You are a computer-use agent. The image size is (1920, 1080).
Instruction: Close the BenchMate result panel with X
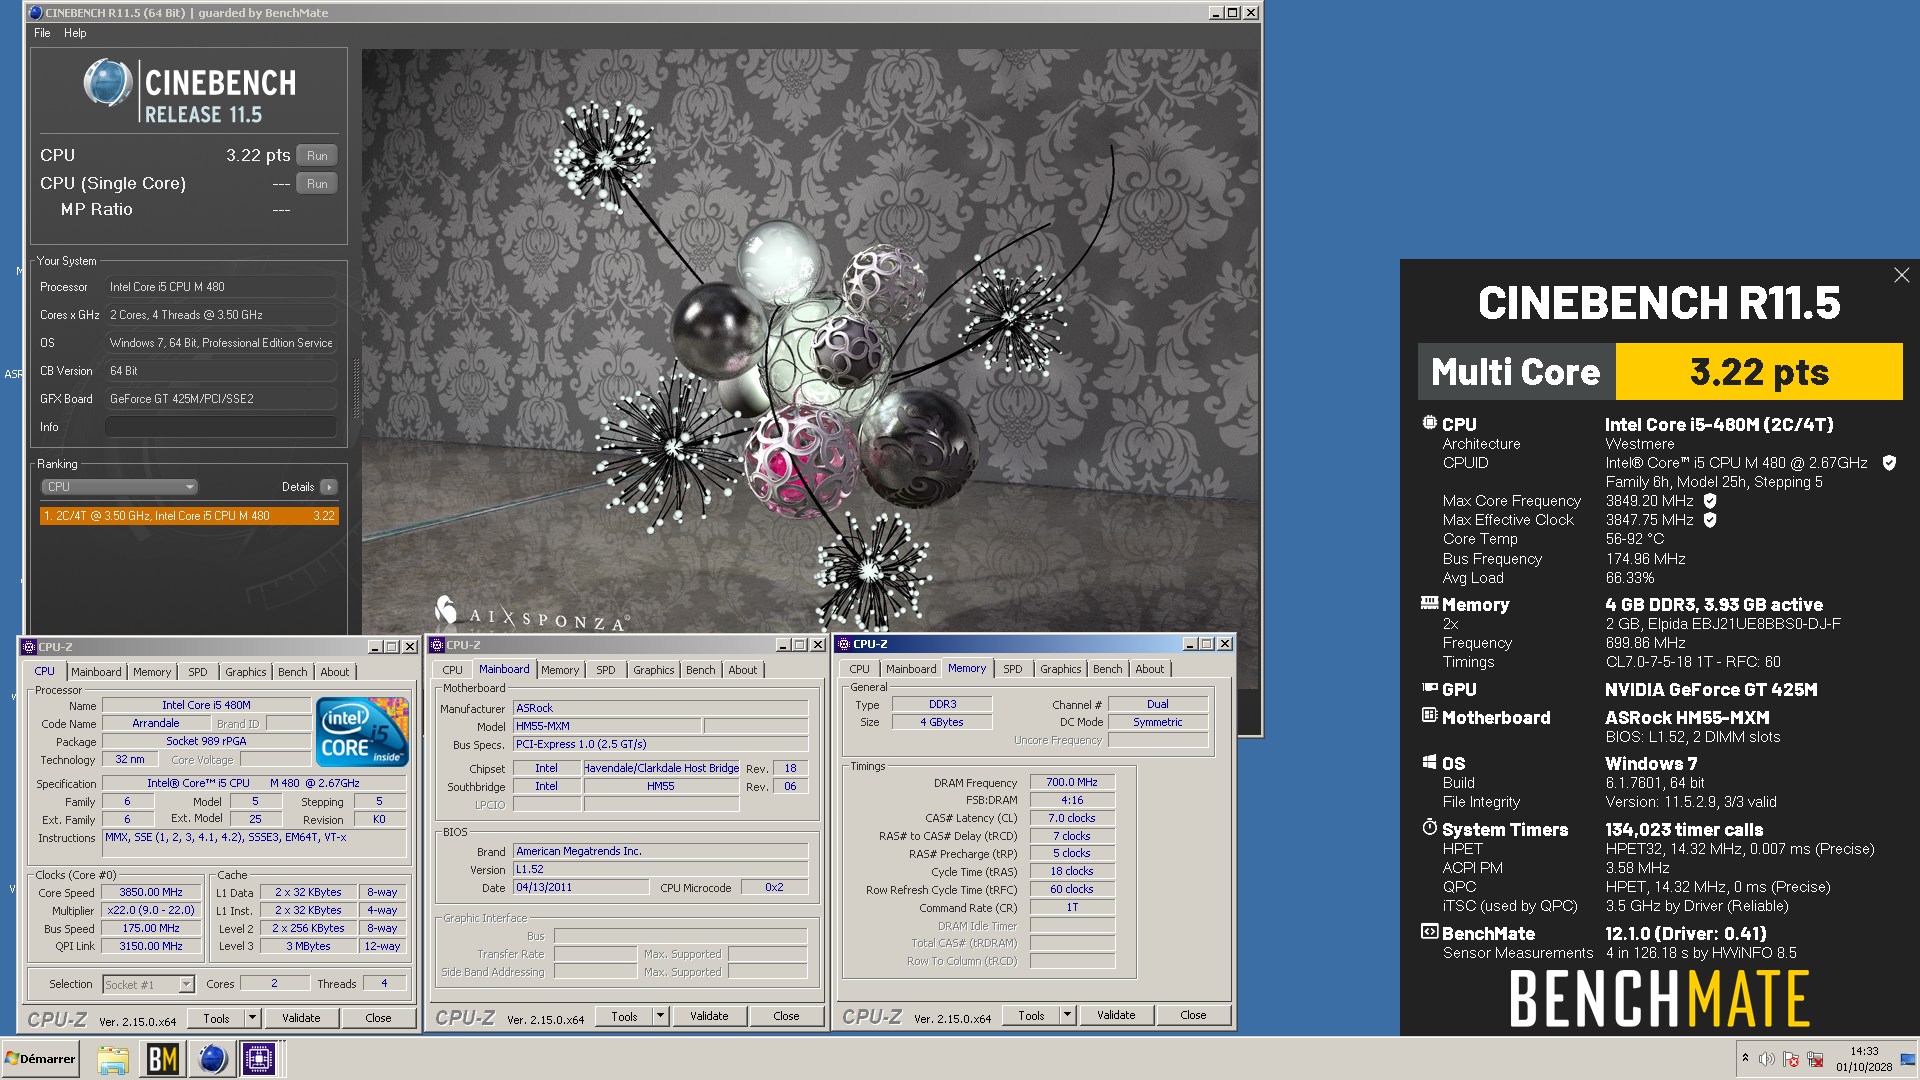click(1901, 275)
